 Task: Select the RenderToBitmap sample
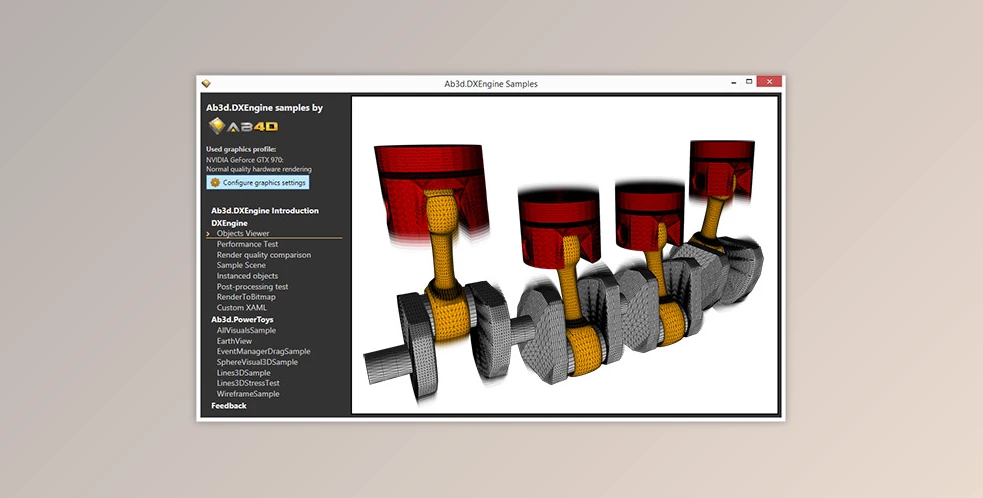[246, 297]
